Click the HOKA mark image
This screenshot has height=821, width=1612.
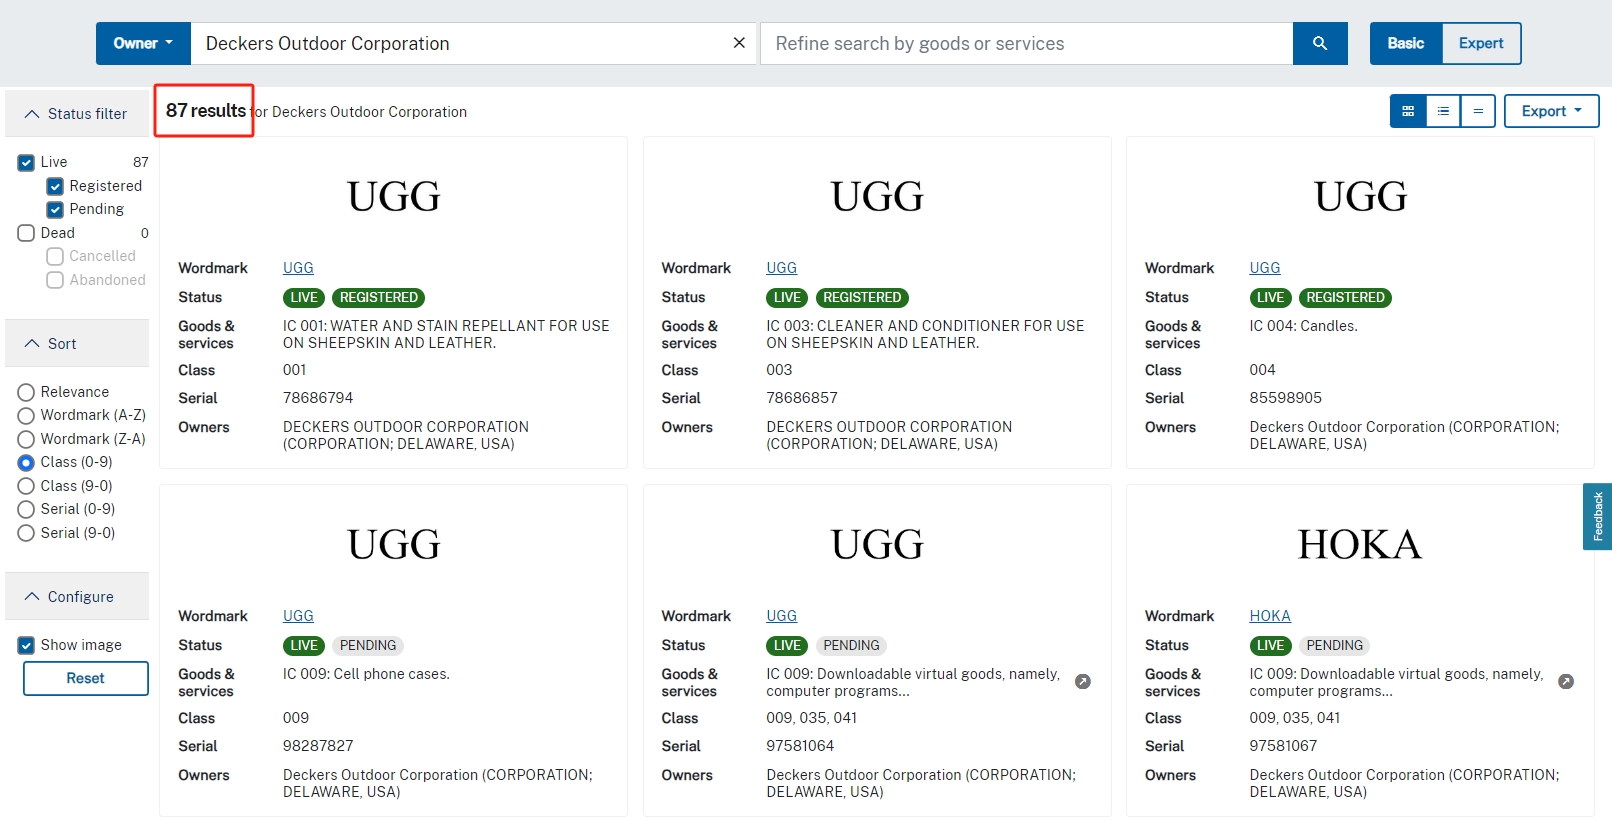(x=1360, y=545)
